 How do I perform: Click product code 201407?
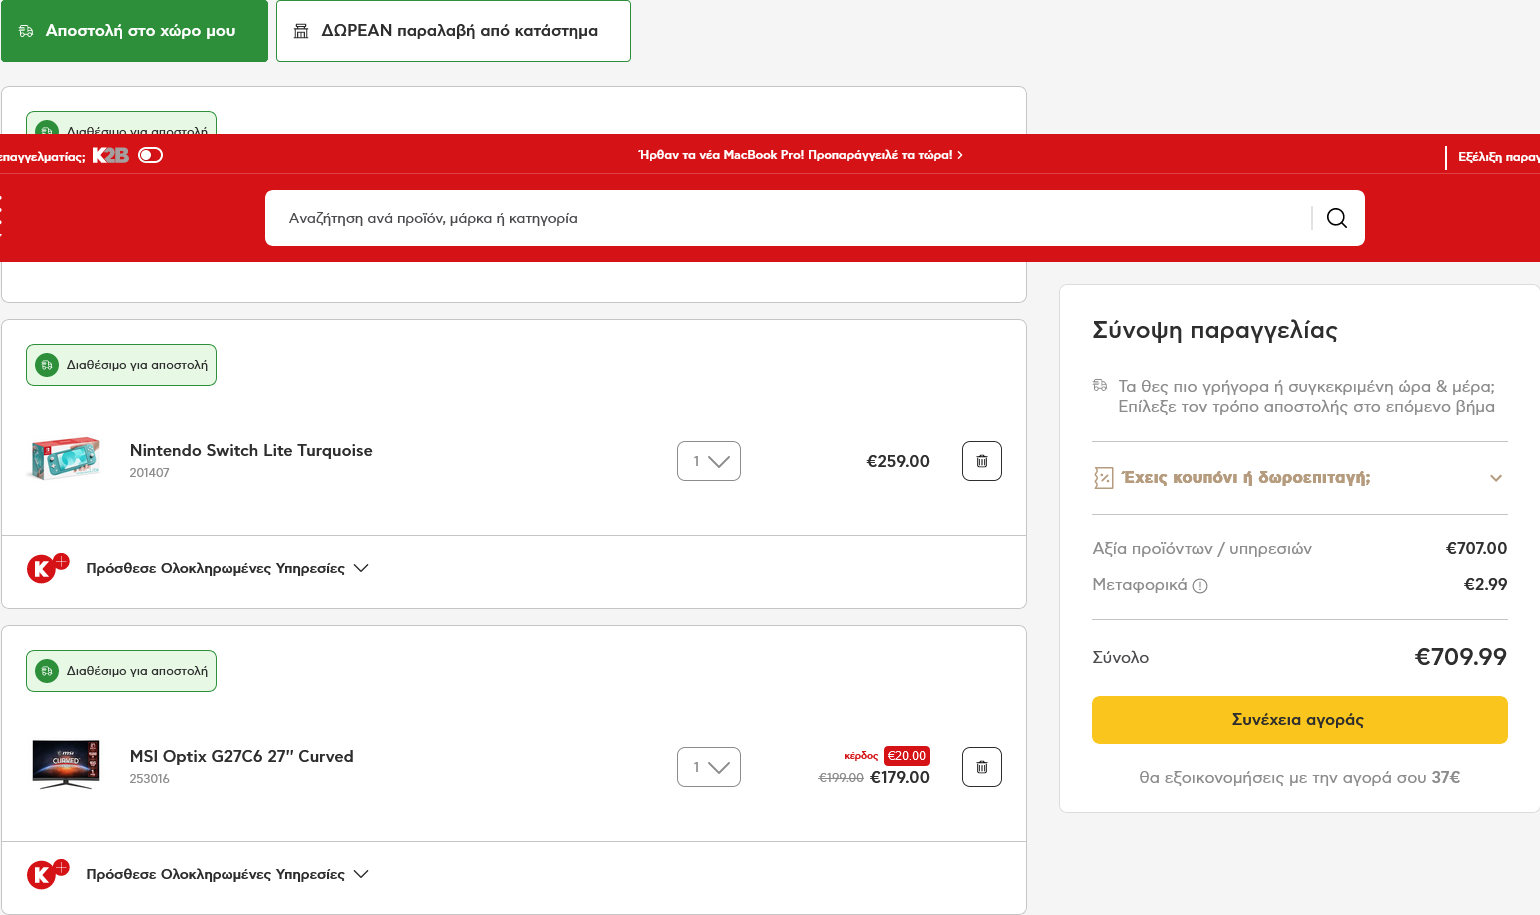[150, 473]
